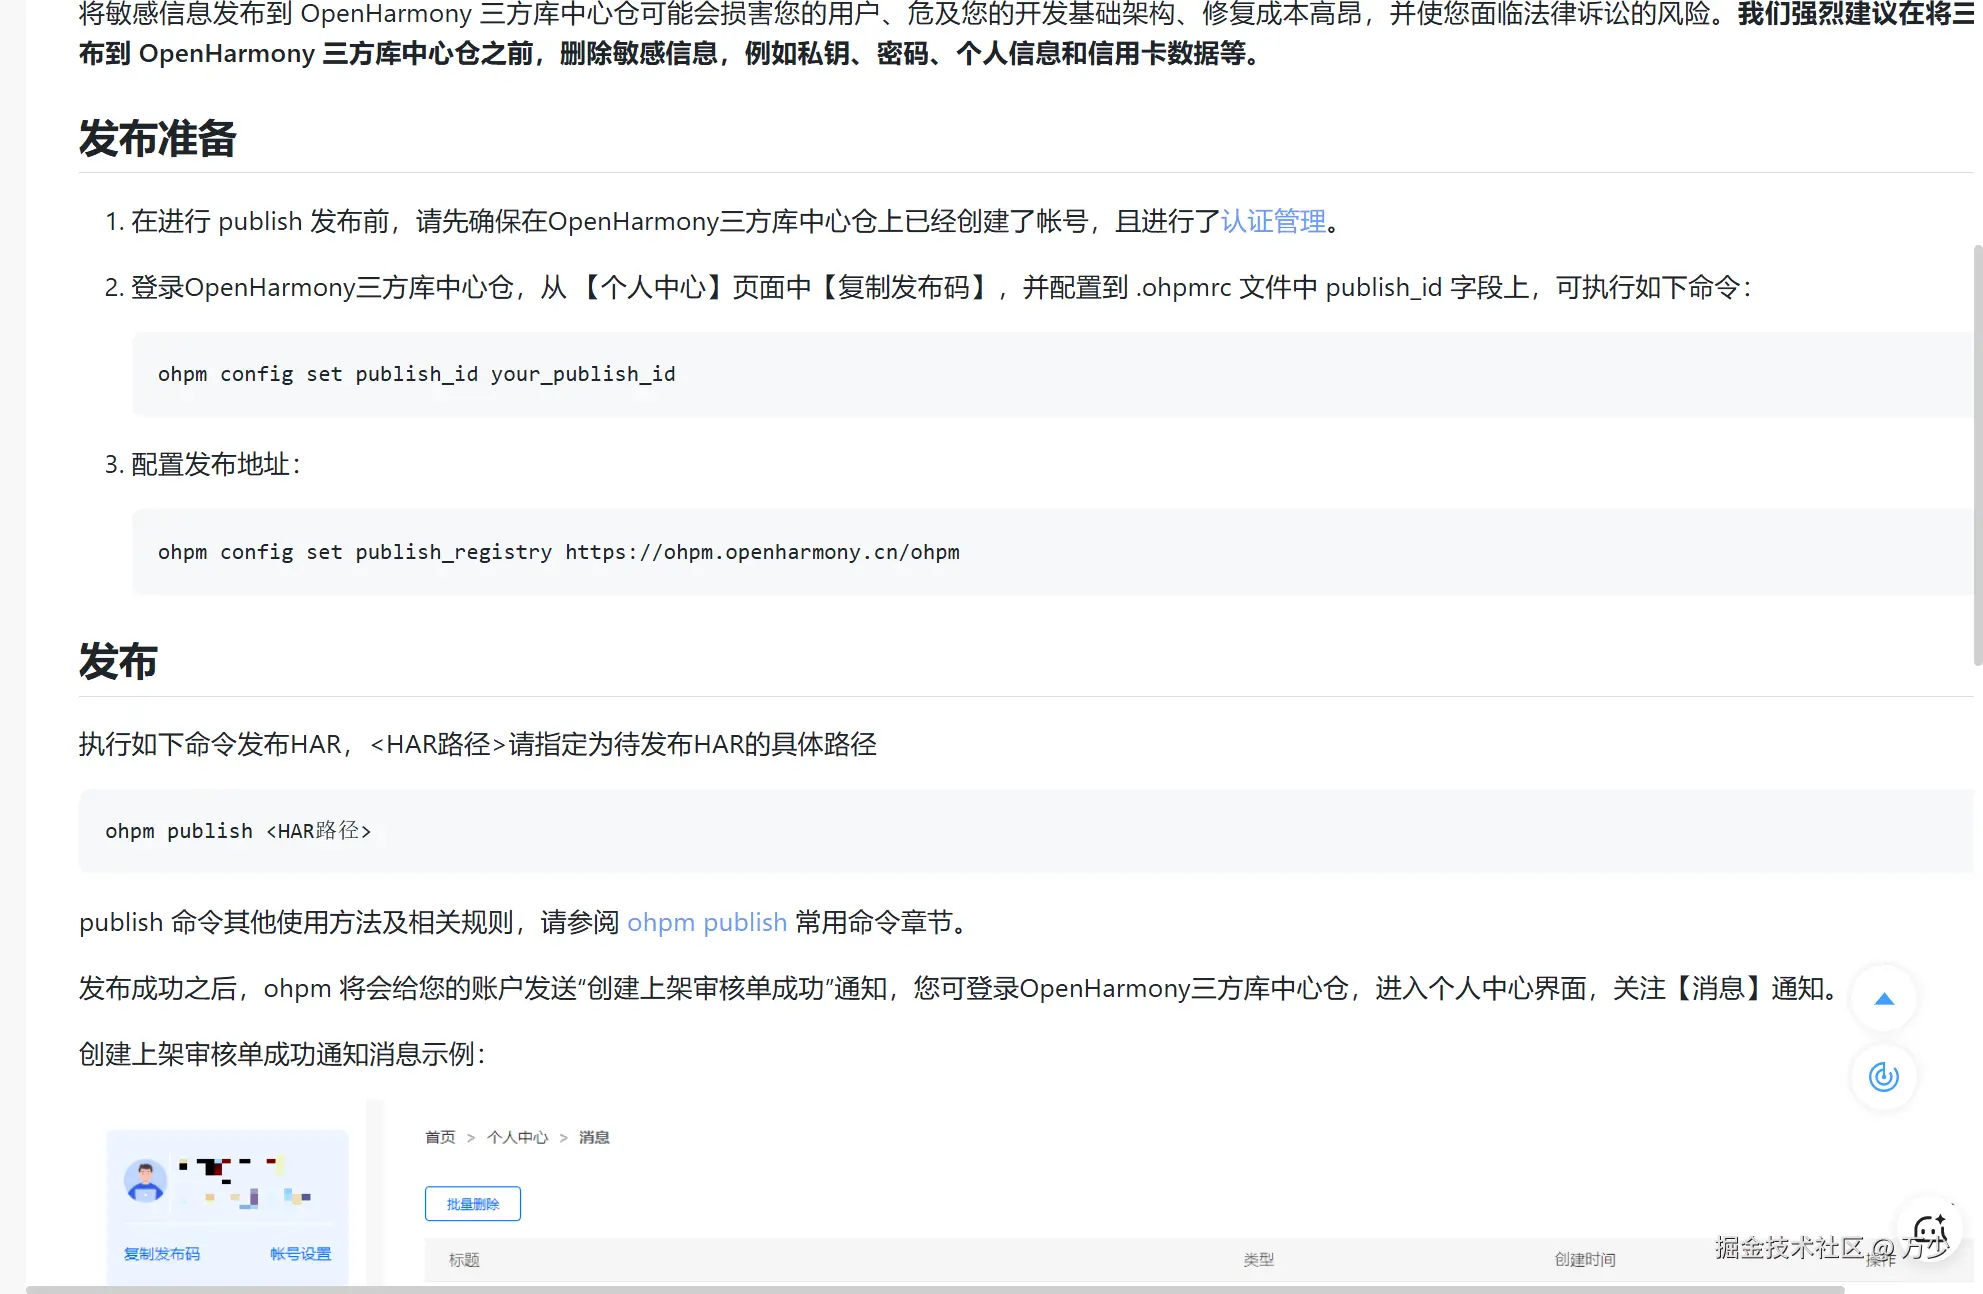Viewport: 1983px width, 1294px height.
Task: Open the 认证管理 link
Action: point(1273,221)
